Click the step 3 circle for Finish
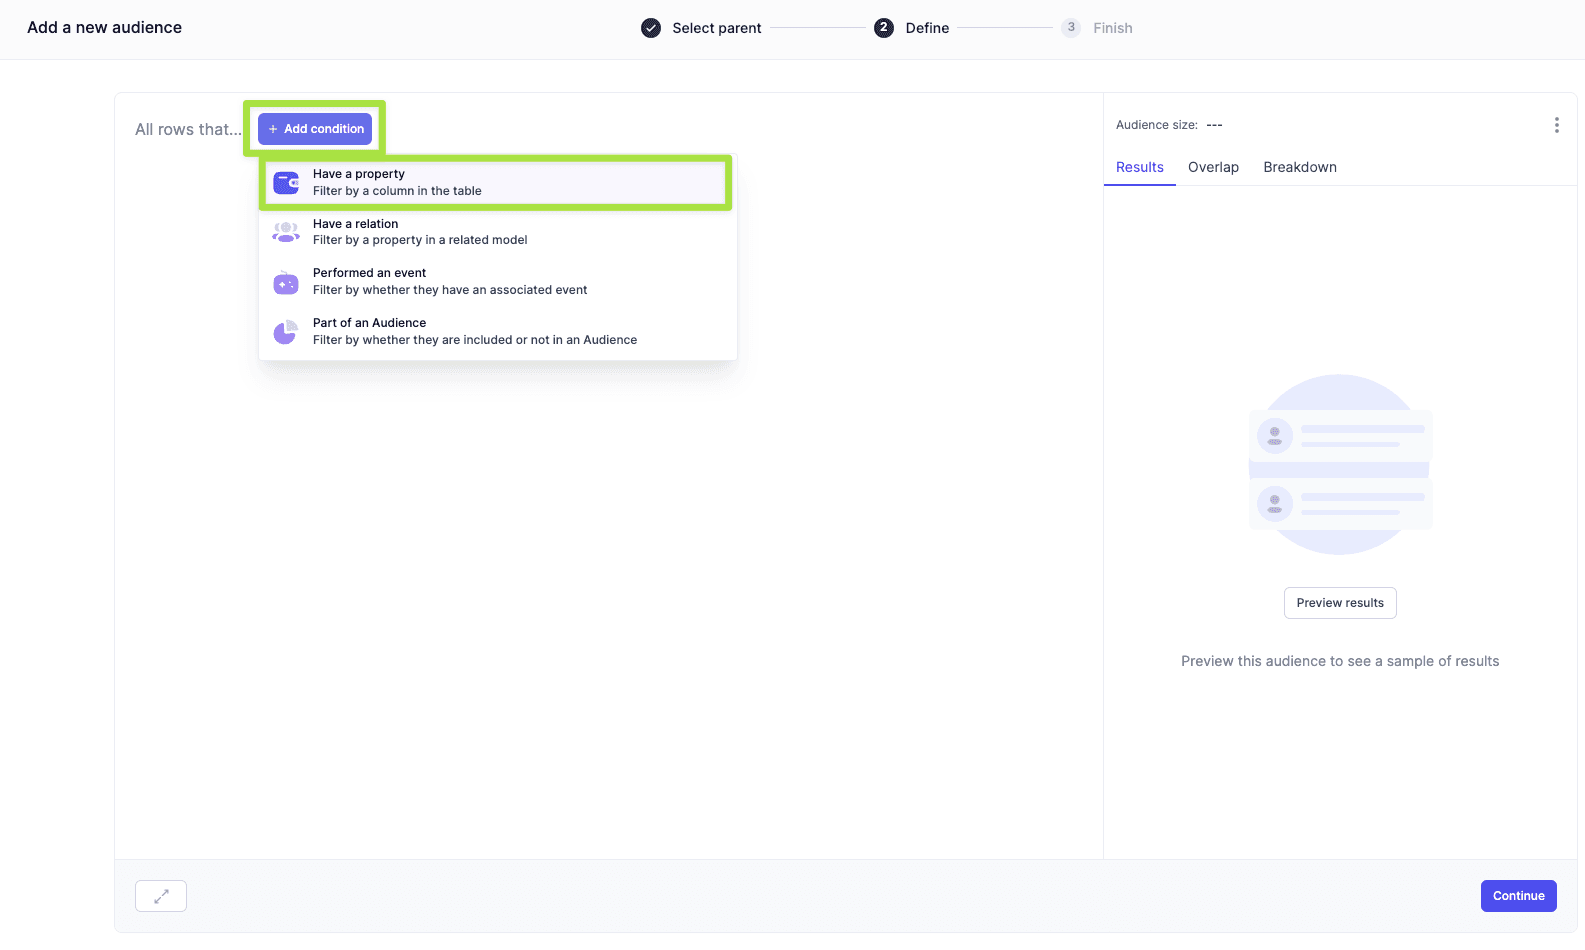The height and width of the screenshot is (950, 1585). coord(1071,28)
